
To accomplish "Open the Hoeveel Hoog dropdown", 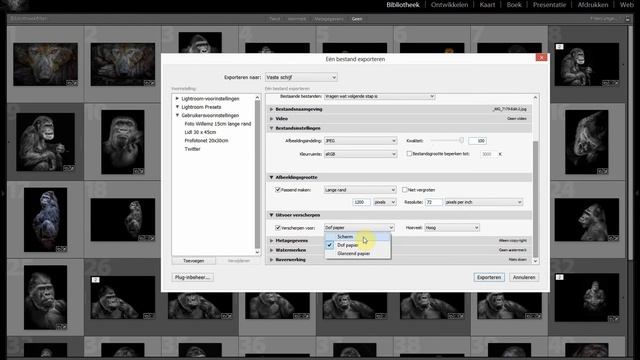I will 452,228.
